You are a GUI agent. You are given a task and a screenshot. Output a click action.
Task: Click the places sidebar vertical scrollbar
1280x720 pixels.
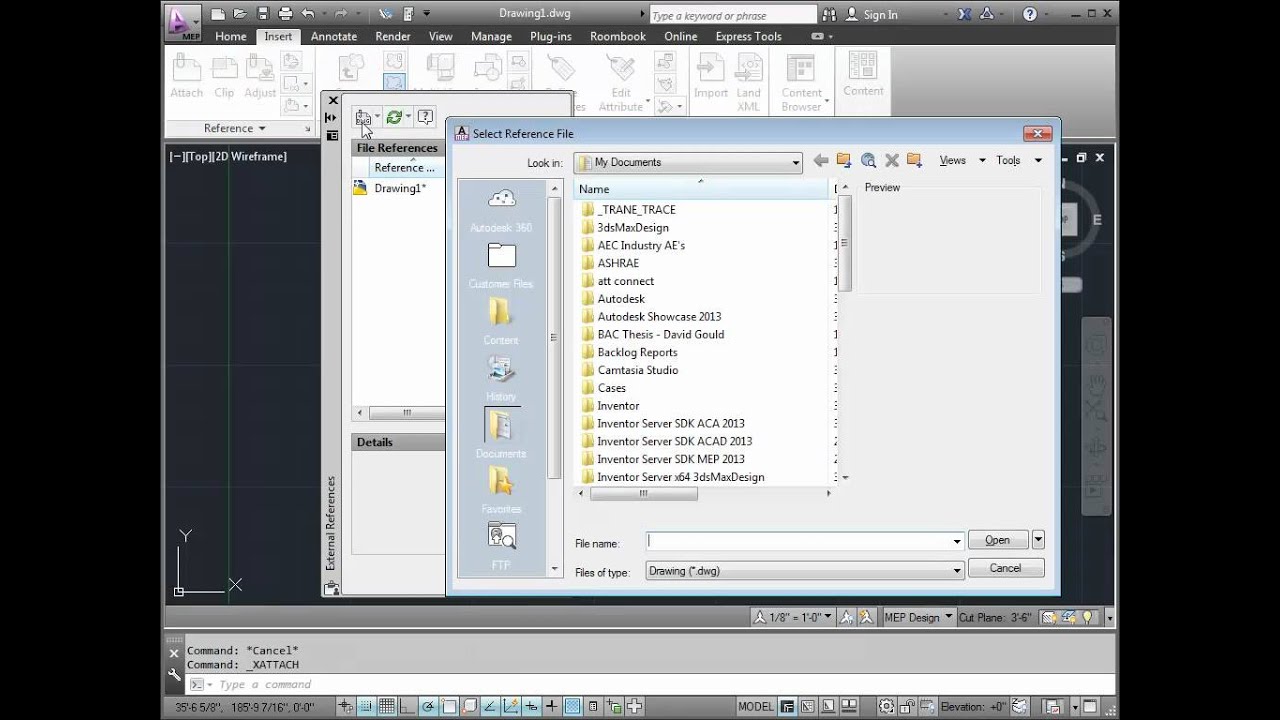(x=555, y=378)
